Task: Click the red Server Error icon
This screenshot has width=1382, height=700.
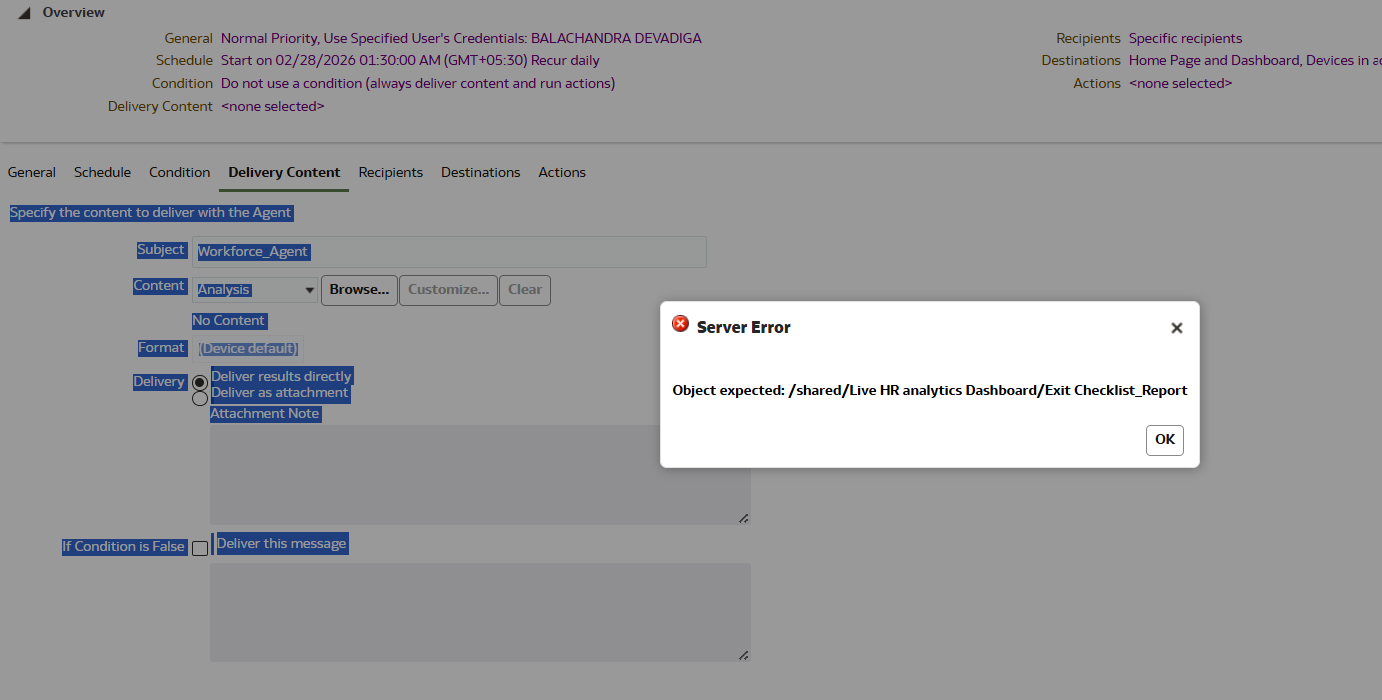Action: point(680,324)
